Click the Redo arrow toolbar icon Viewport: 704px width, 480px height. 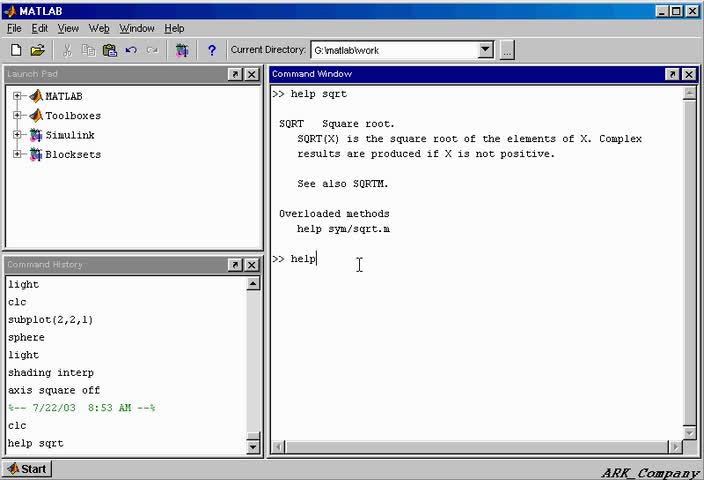click(152, 50)
